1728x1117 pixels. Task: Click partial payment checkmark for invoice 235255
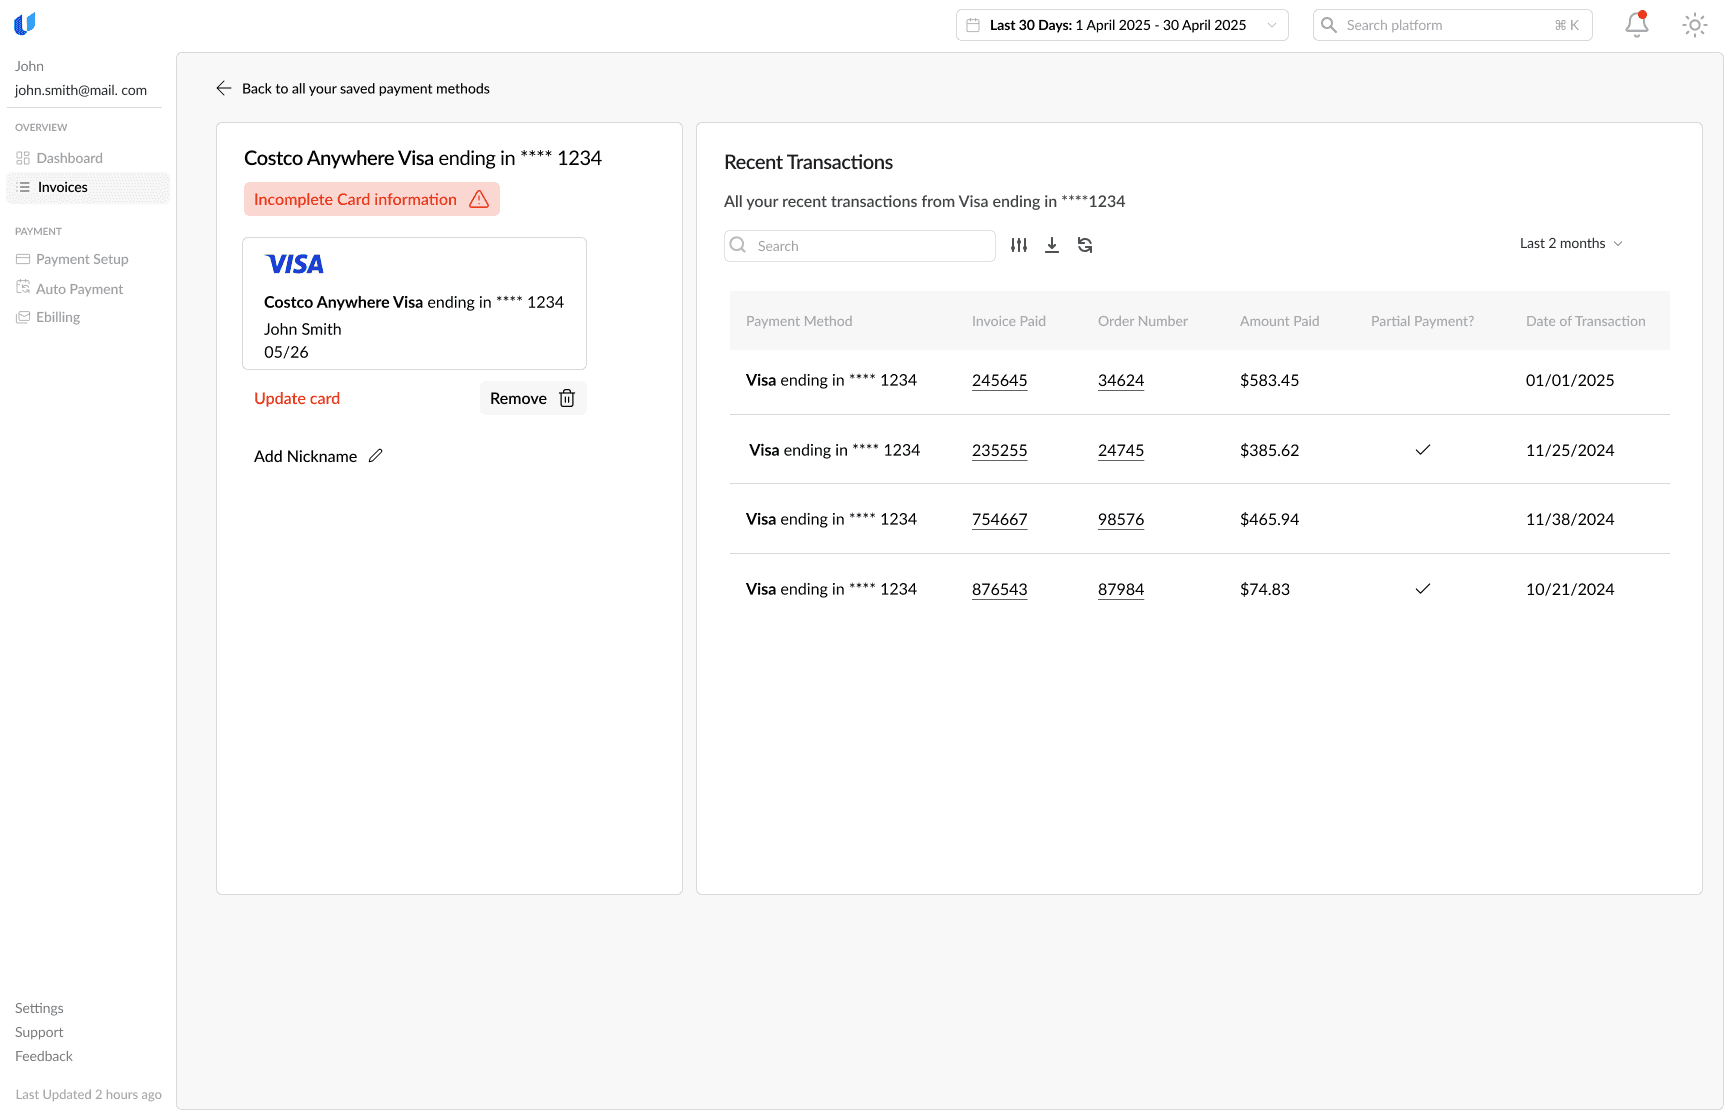(x=1423, y=450)
